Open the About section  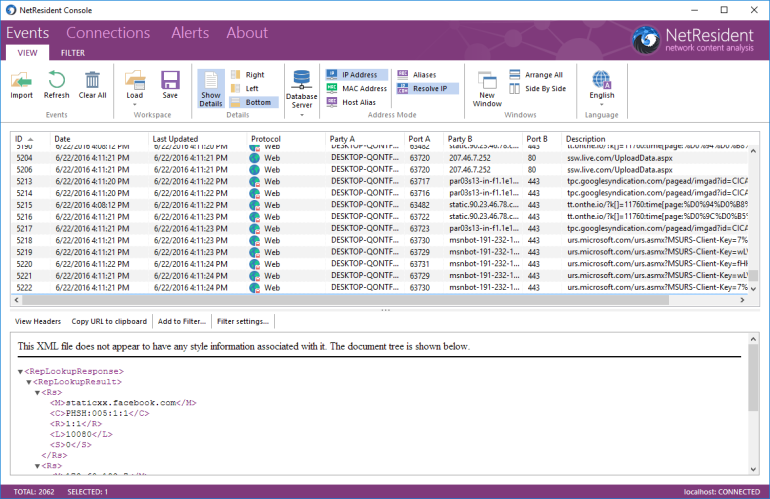coord(247,33)
